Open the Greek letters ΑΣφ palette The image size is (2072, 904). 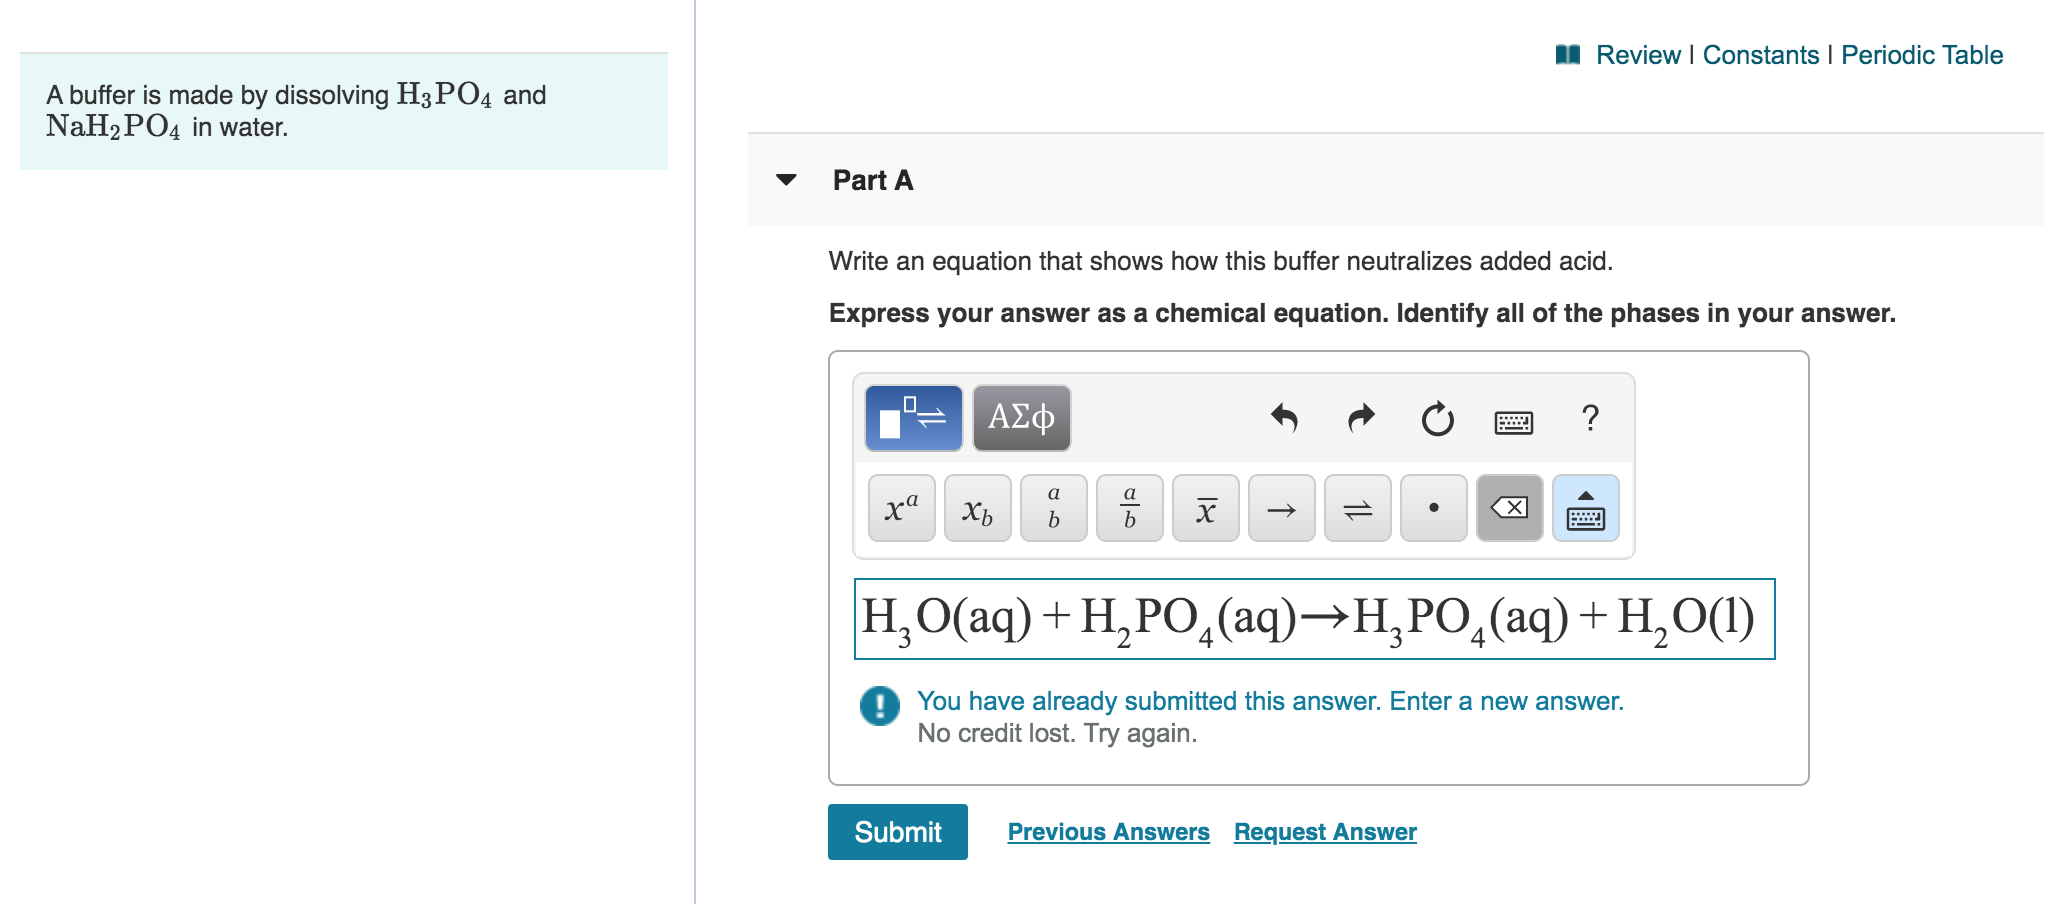point(1021,417)
